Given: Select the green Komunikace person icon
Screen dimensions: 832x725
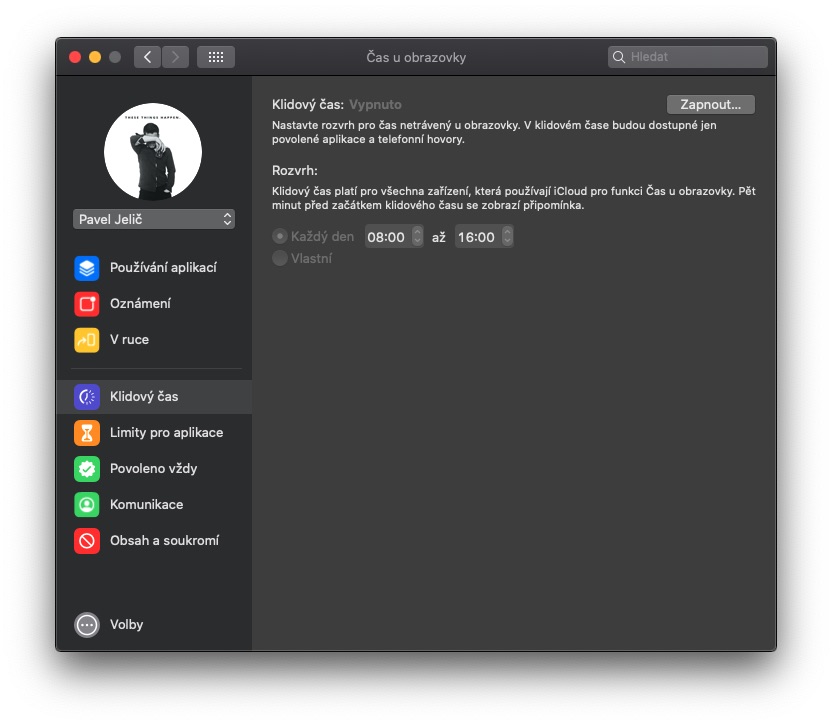Looking at the screenshot, I should tap(86, 505).
